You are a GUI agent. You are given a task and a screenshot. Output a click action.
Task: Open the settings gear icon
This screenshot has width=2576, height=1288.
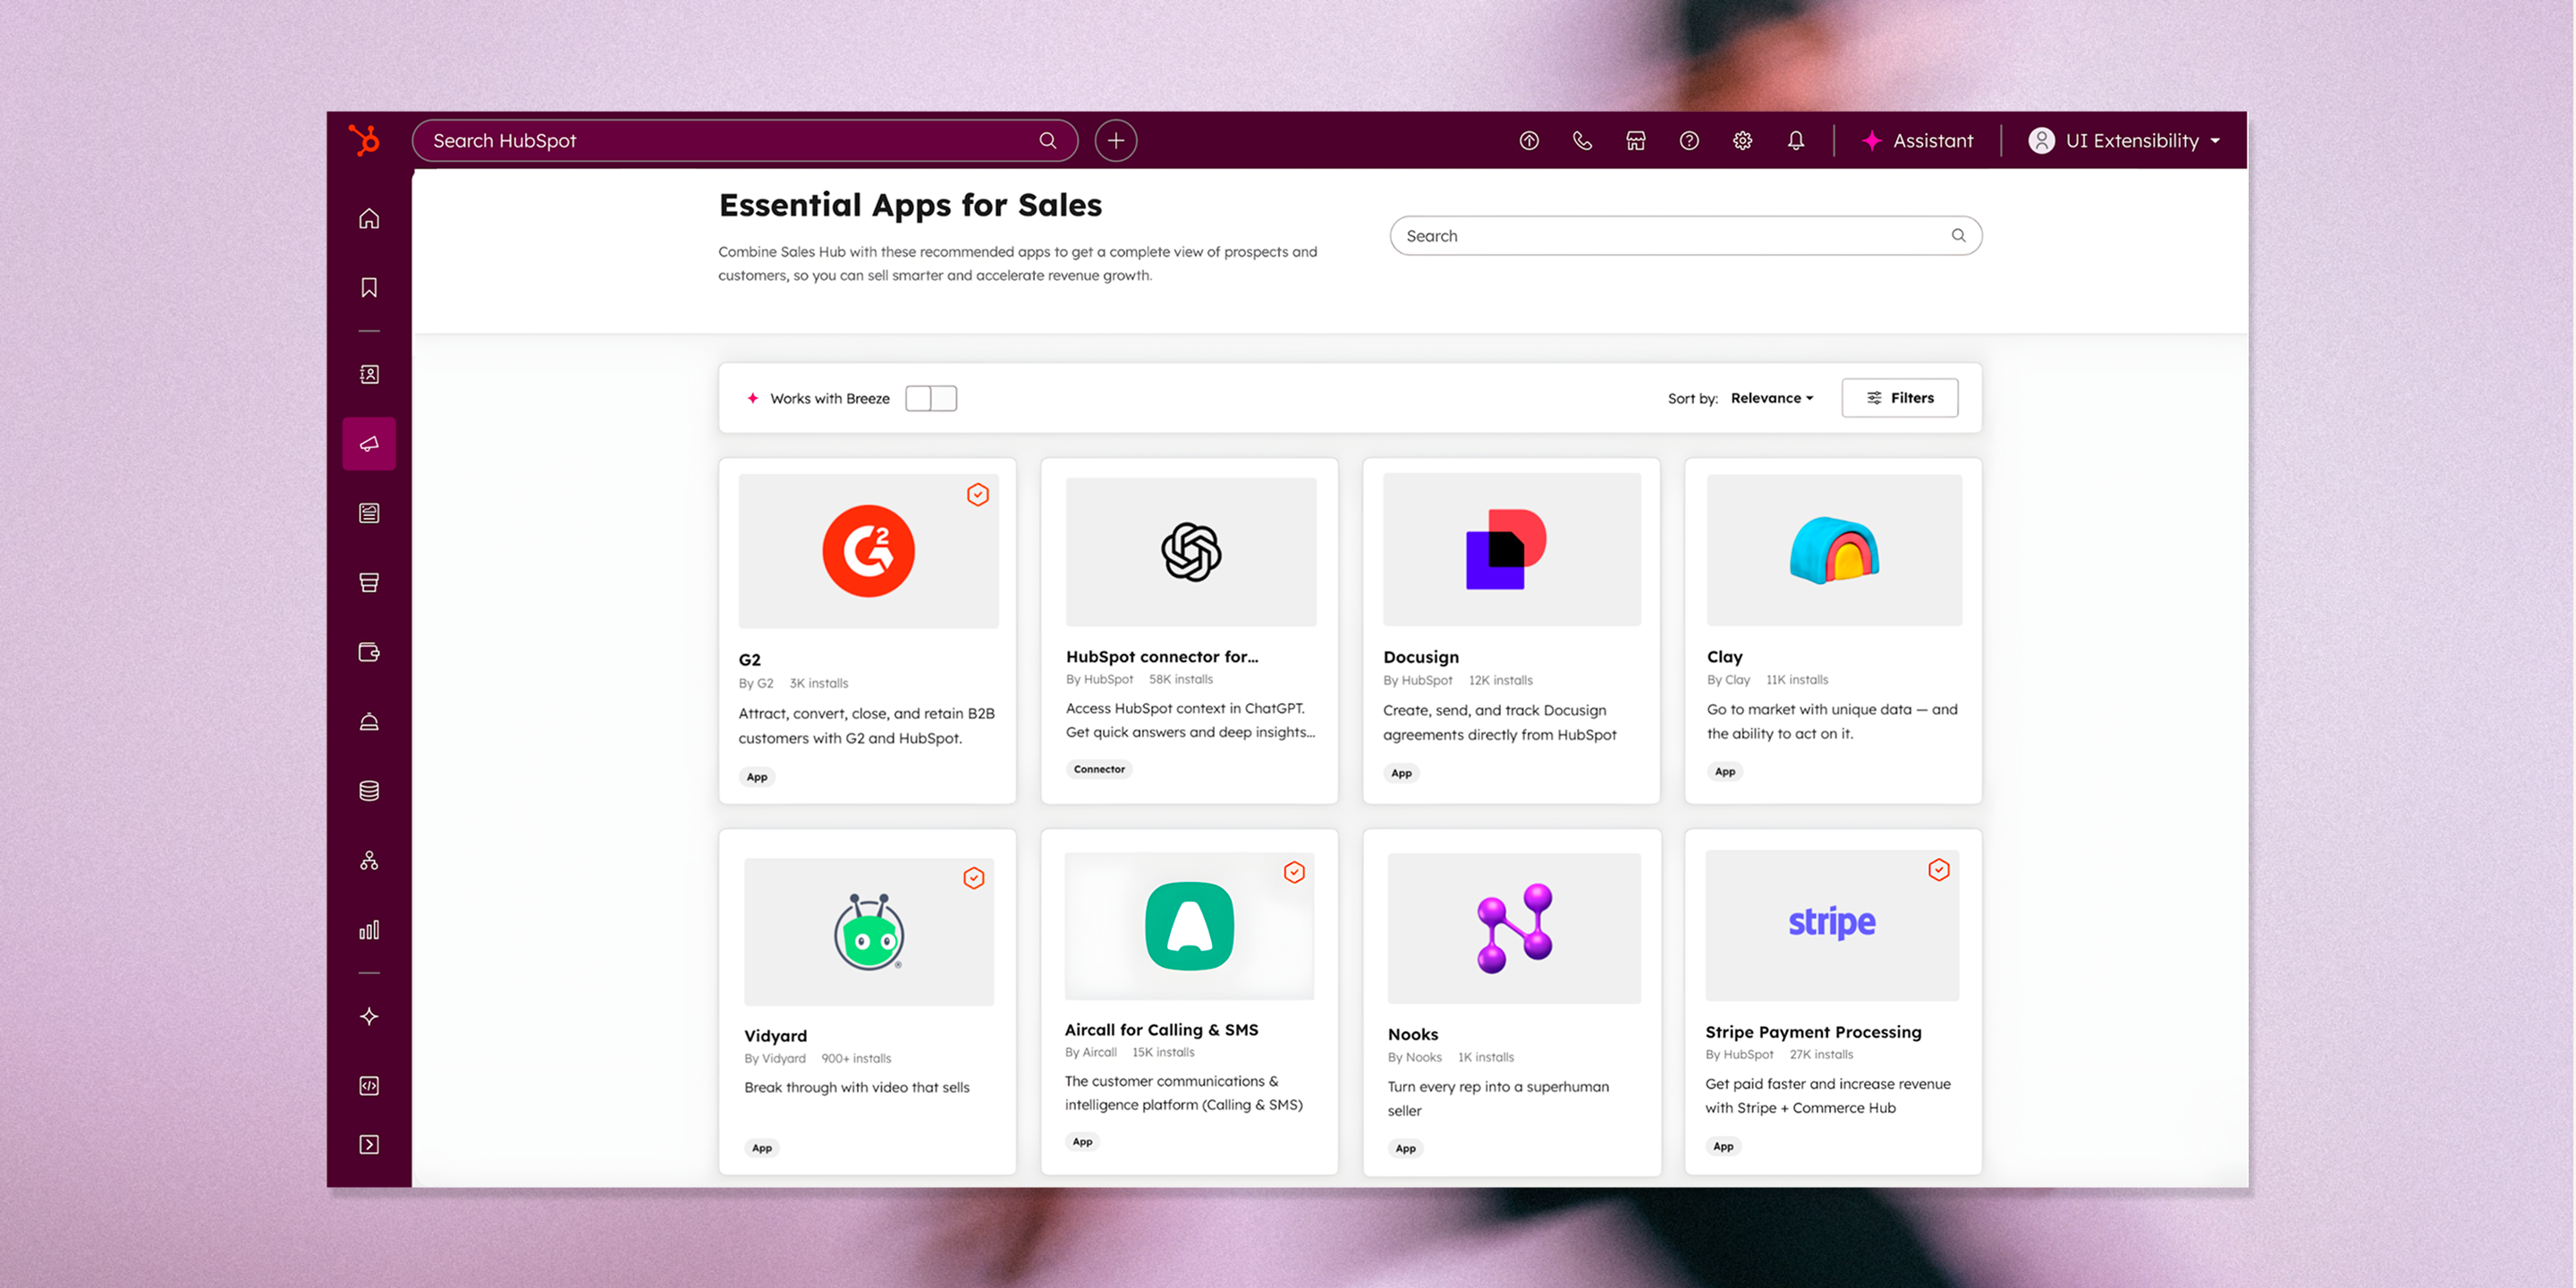coord(1742,141)
